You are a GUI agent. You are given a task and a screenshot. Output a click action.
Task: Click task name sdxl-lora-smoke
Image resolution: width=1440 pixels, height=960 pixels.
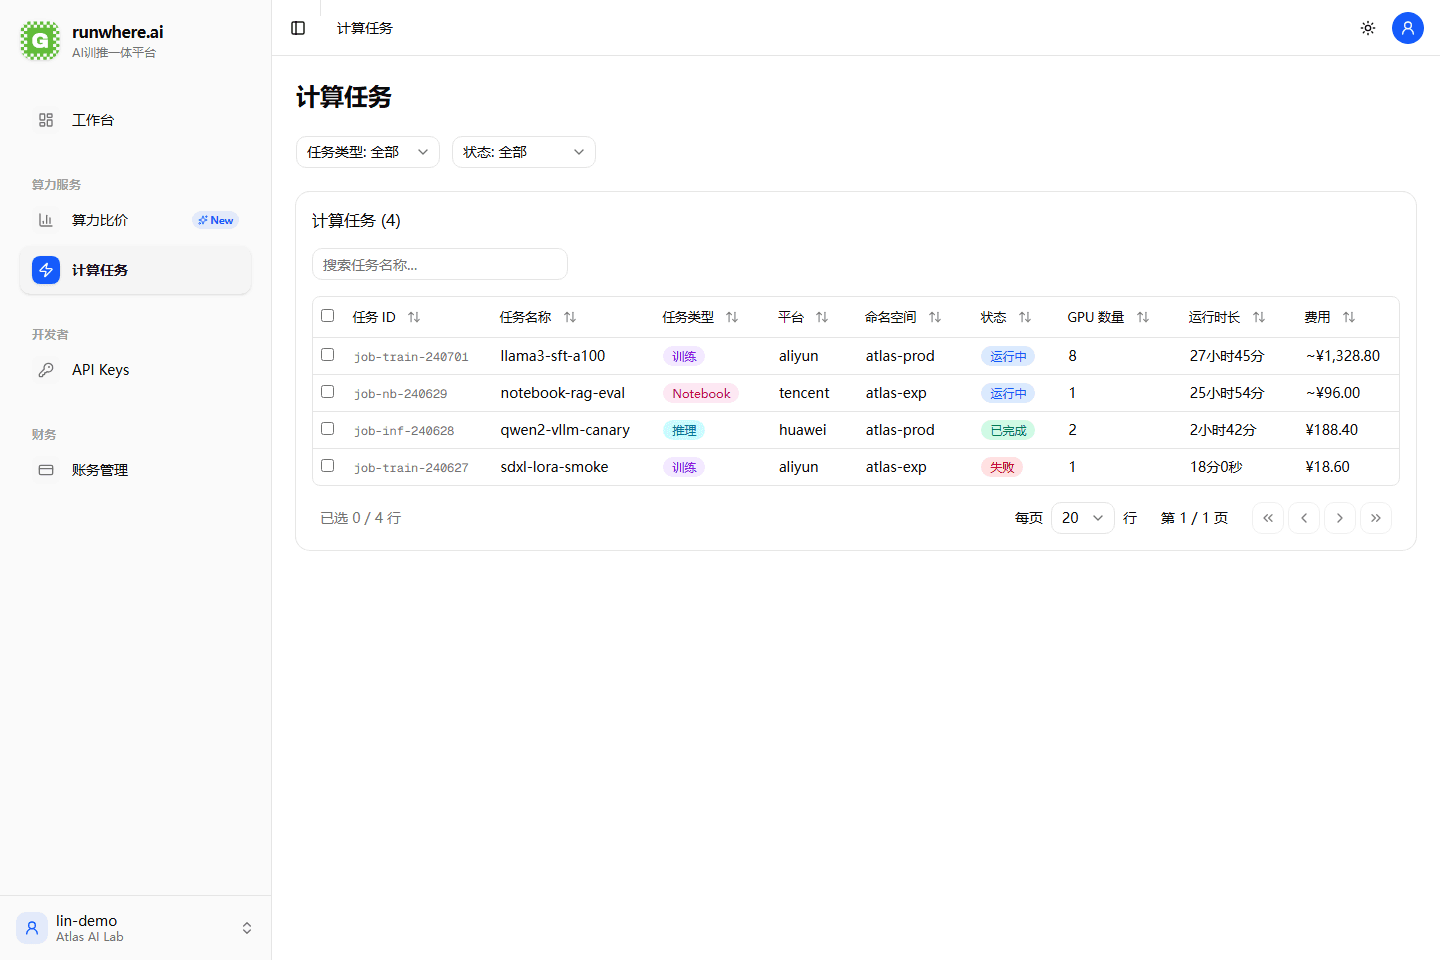pos(554,467)
